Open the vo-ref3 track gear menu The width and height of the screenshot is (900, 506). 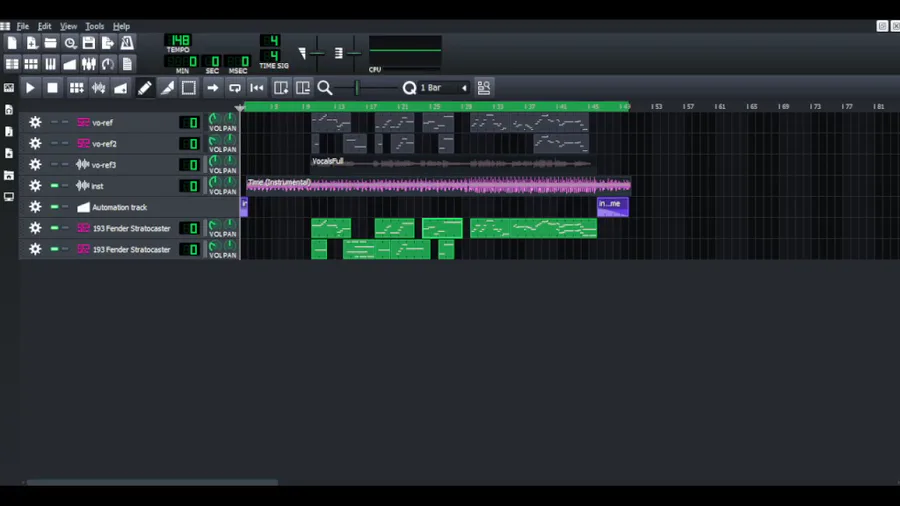[35, 165]
